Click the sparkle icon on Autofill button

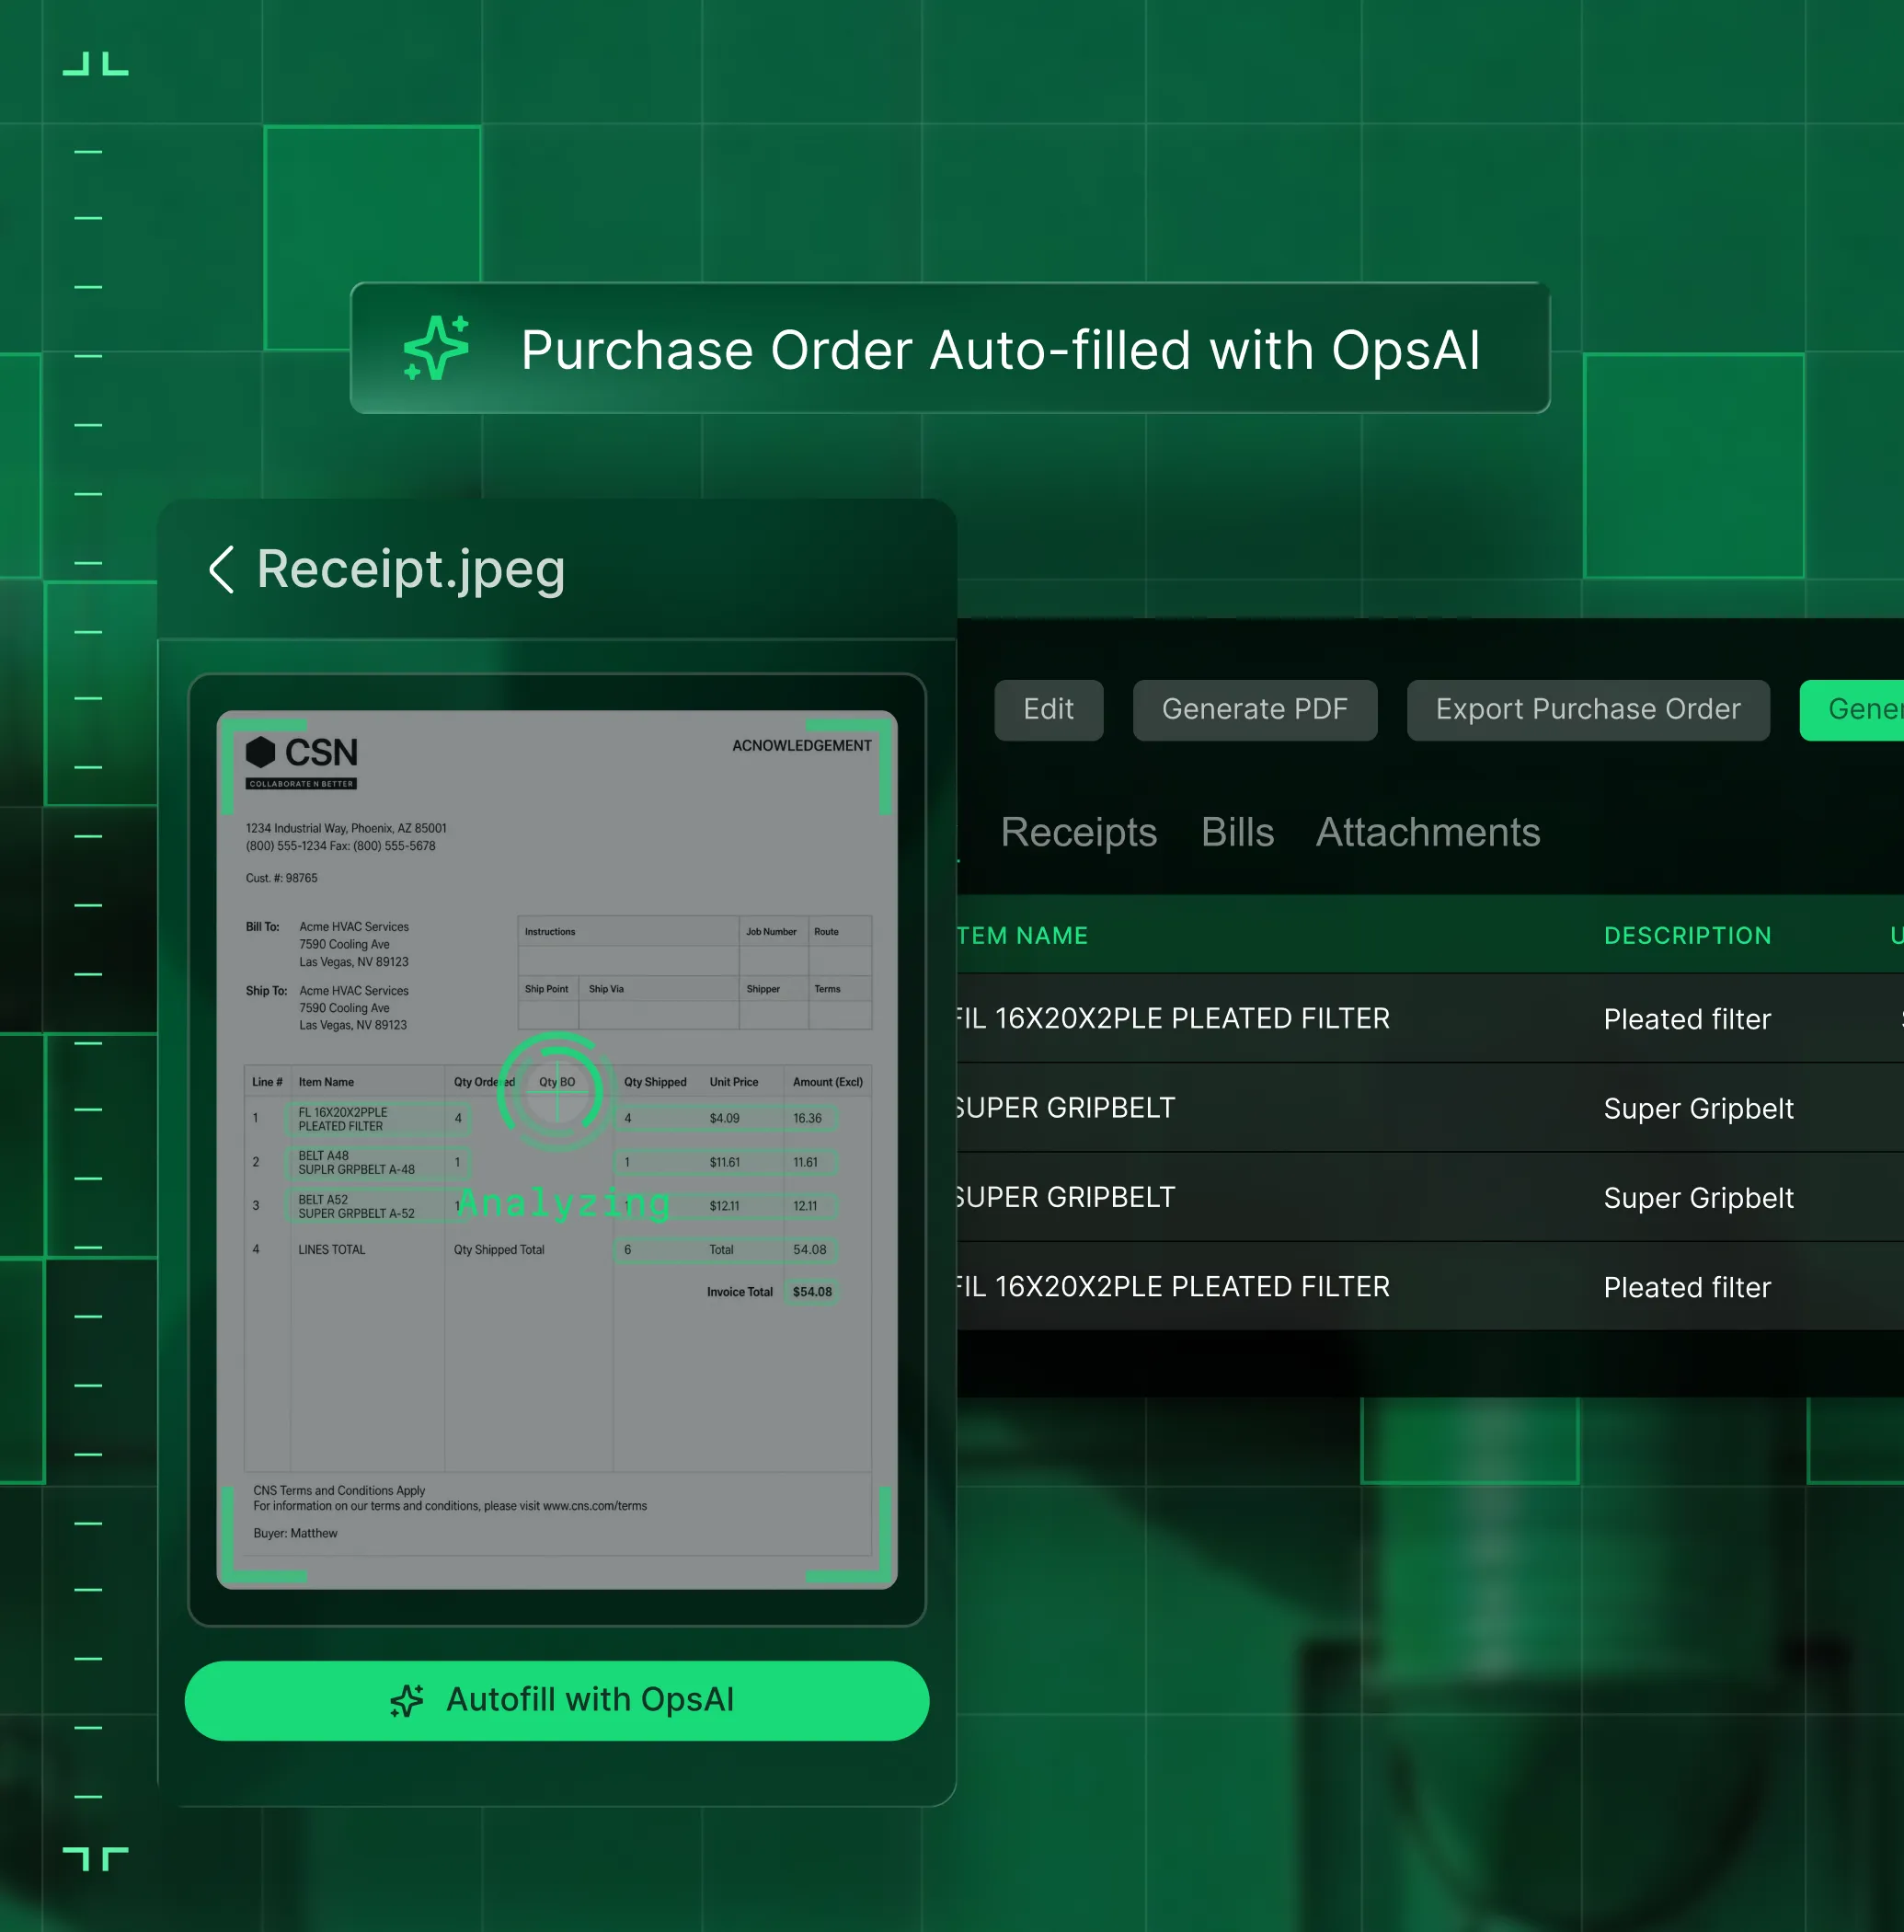coord(407,1700)
